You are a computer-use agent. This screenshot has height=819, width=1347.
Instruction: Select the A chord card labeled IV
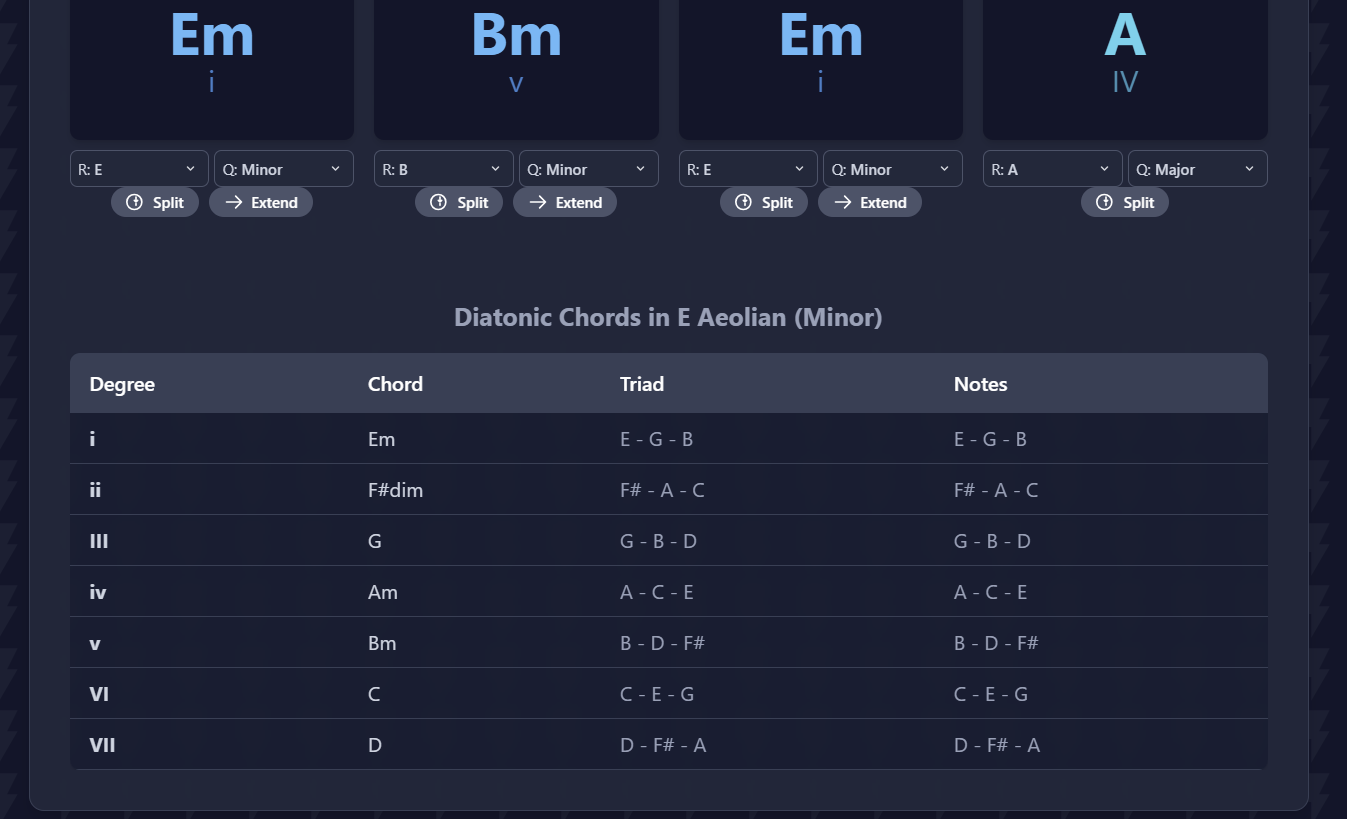point(1125,66)
